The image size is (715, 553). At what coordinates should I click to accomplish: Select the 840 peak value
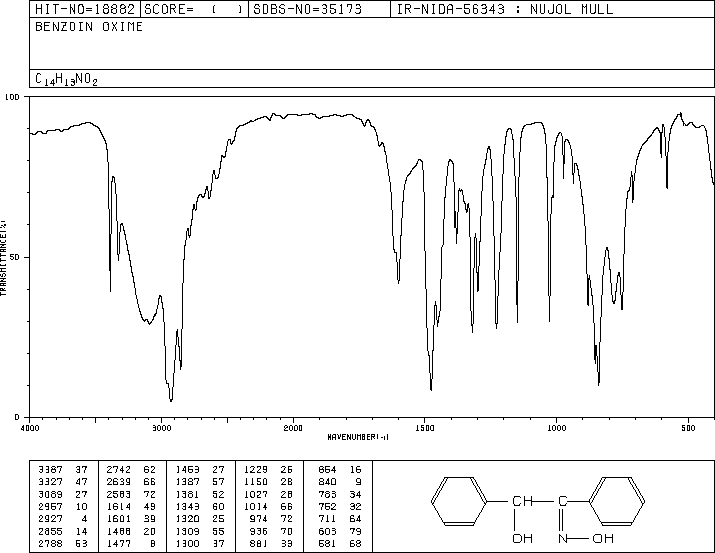click(327, 482)
